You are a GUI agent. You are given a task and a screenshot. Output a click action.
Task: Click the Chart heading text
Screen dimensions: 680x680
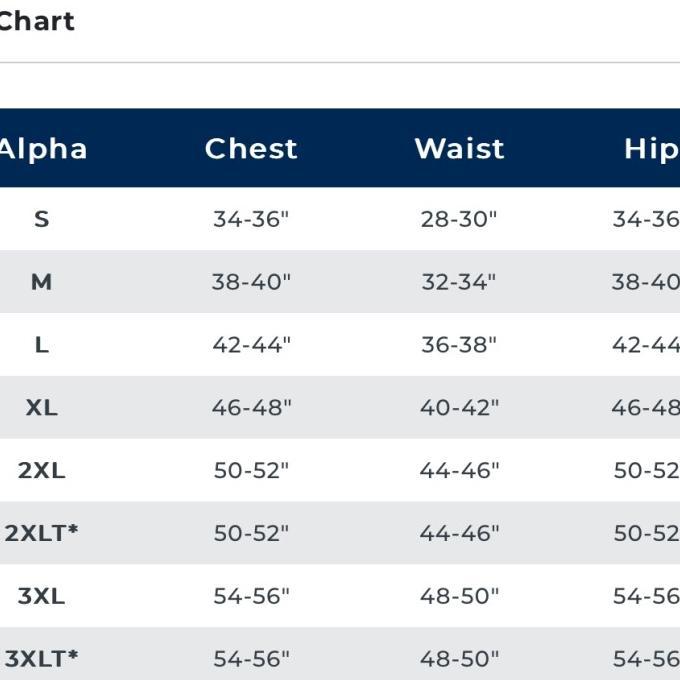tap(37, 21)
